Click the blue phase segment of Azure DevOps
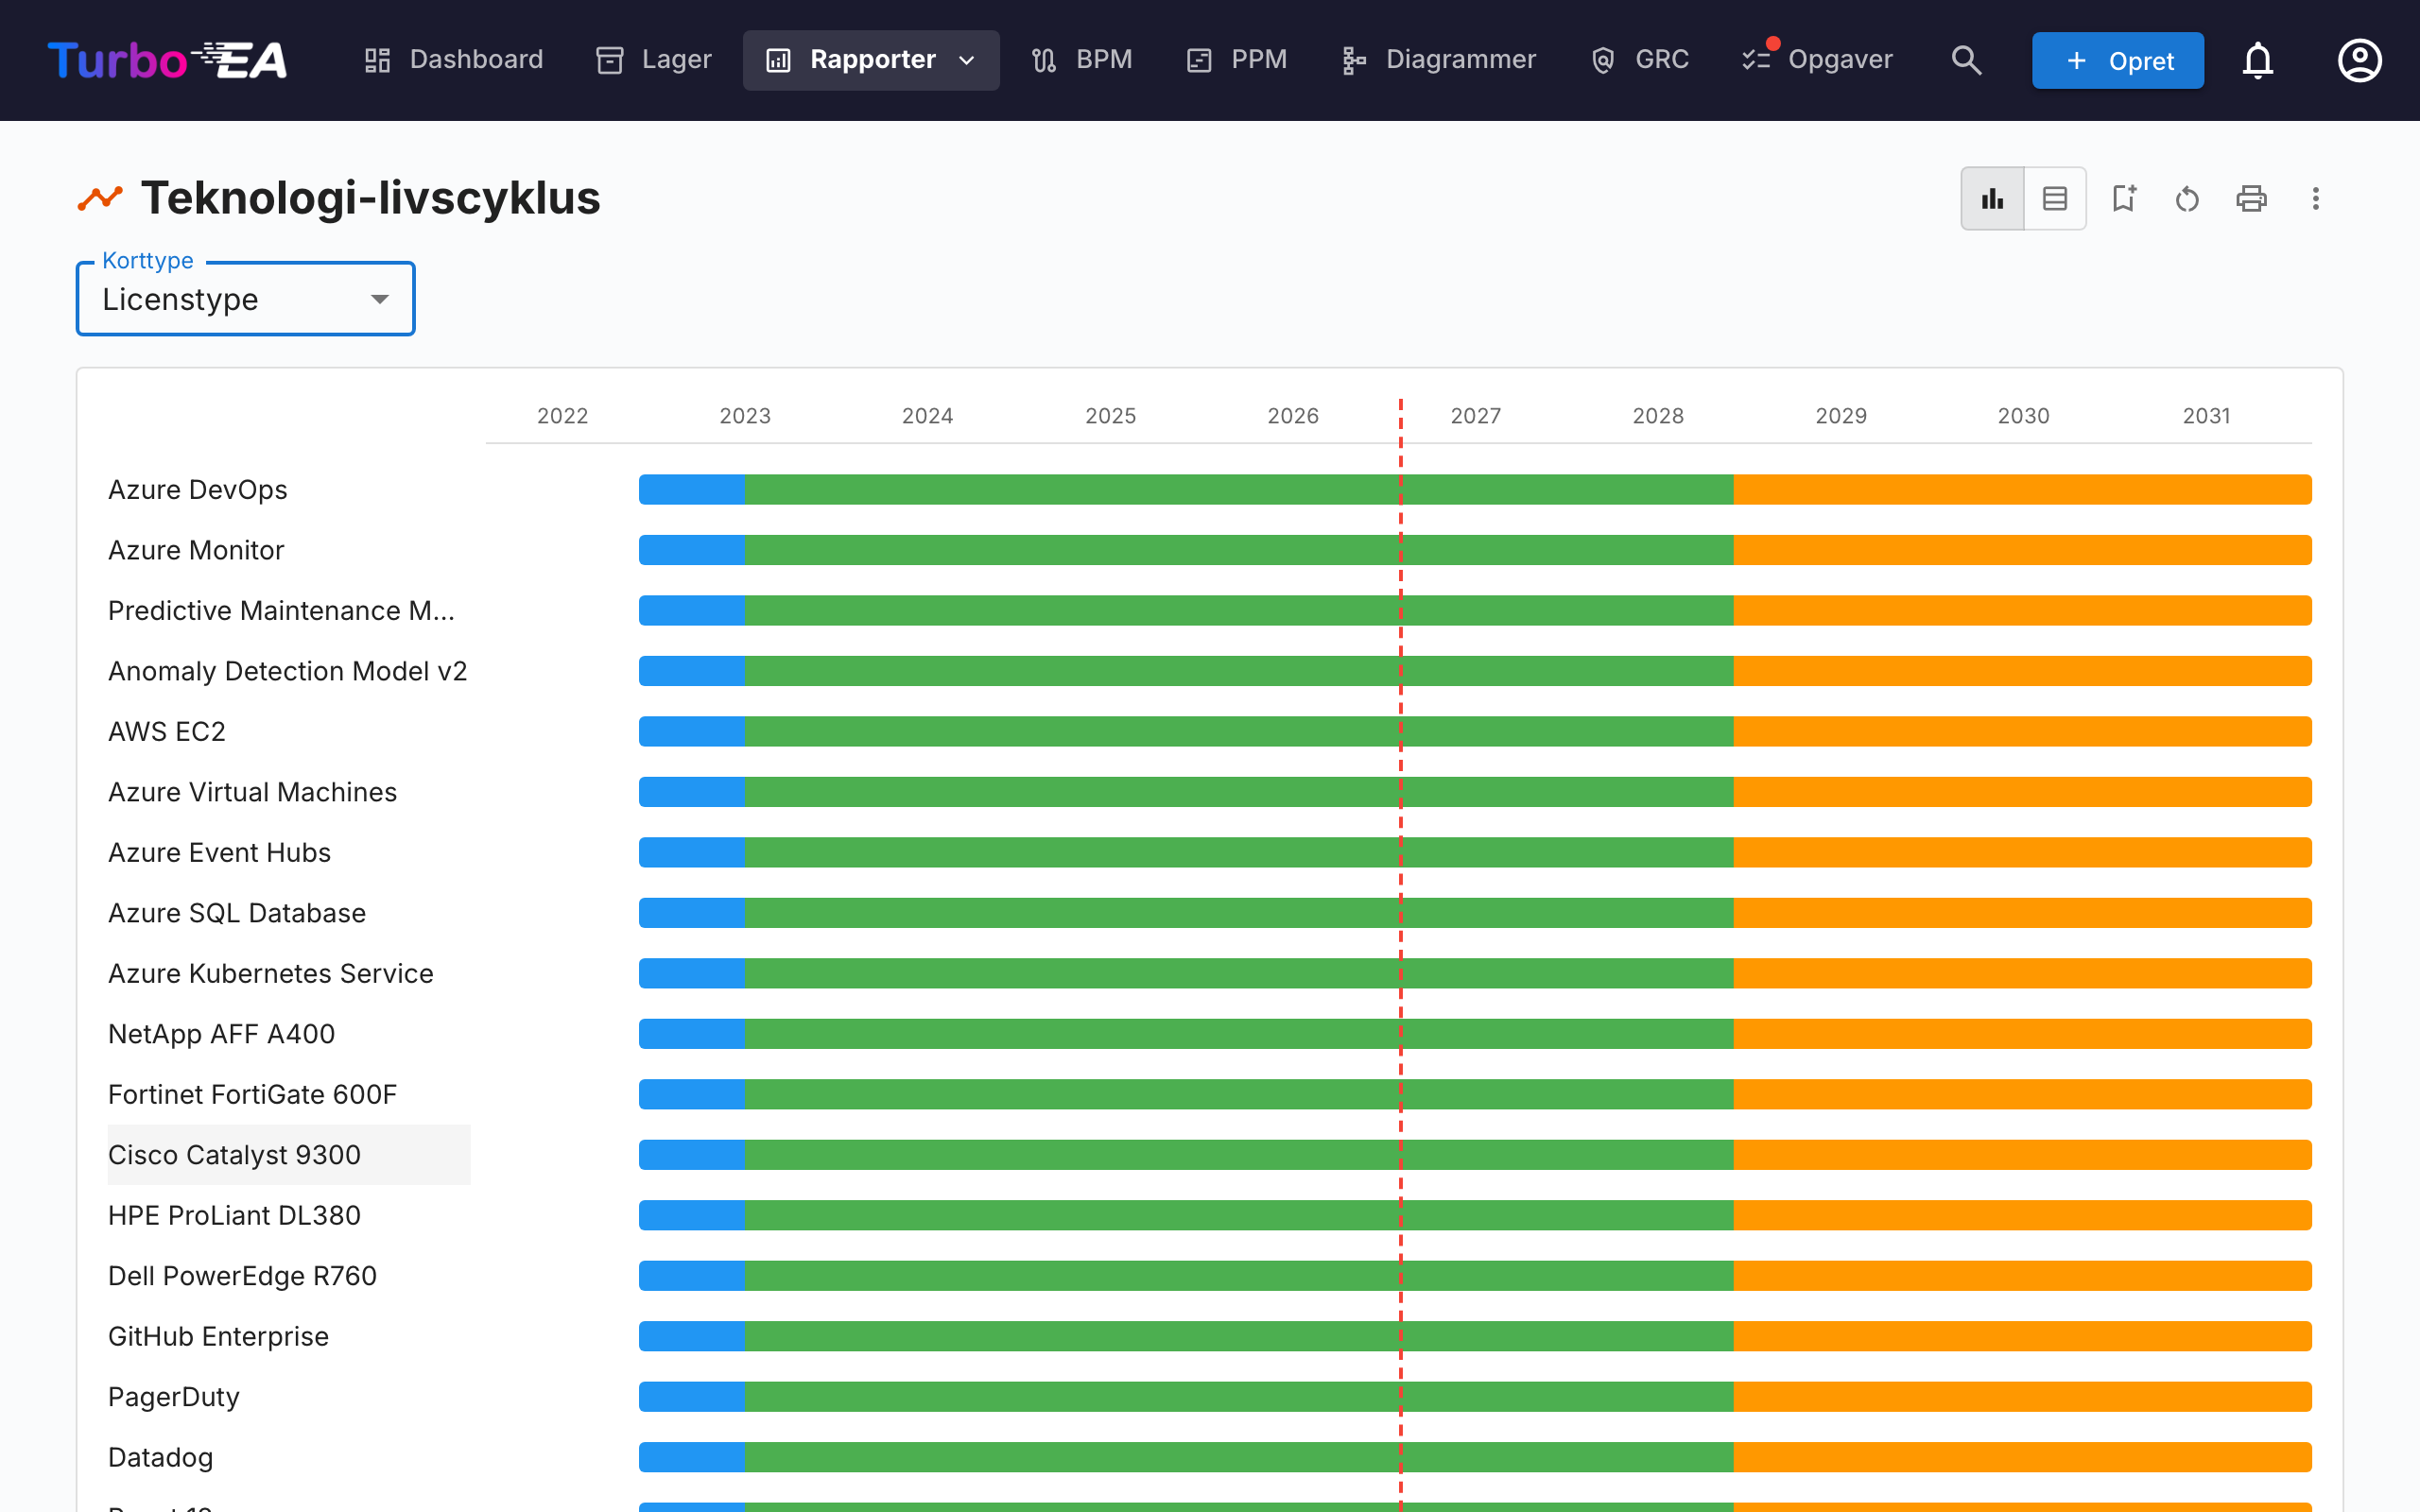Image resolution: width=2420 pixels, height=1512 pixels. pyautogui.click(x=692, y=490)
